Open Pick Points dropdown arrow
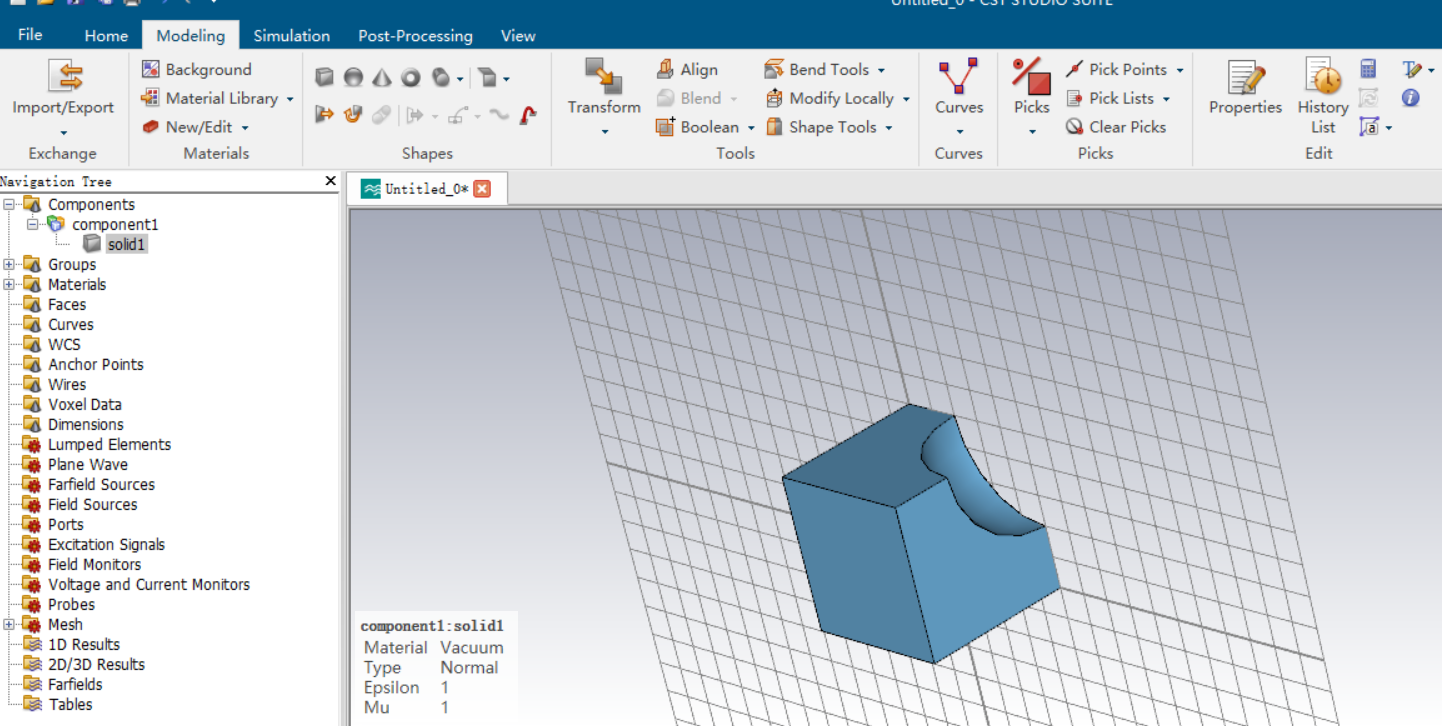The width and height of the screenshot is (1442, 726). pos(1180,70)
